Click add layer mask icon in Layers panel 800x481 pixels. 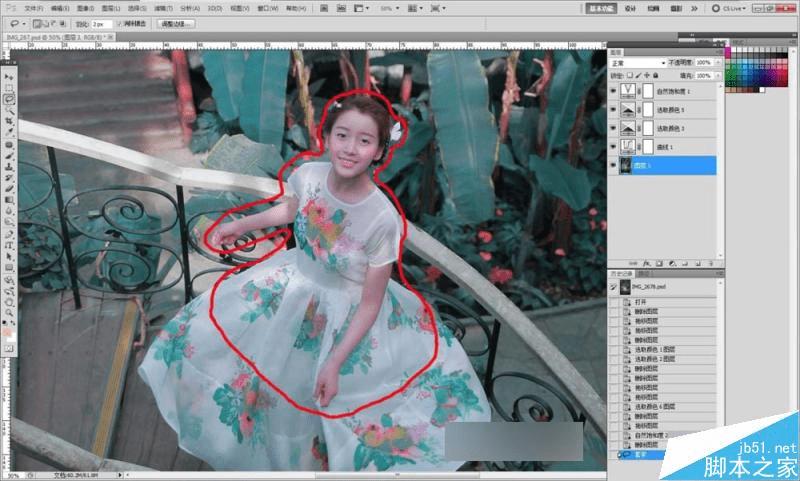[659, 264]
